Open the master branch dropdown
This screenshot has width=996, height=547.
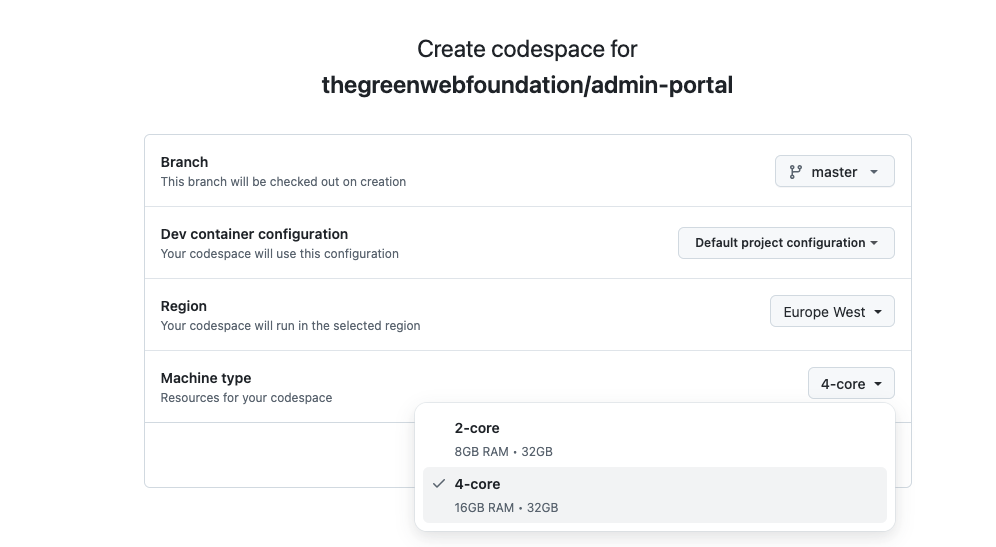(x=834, y=172)
